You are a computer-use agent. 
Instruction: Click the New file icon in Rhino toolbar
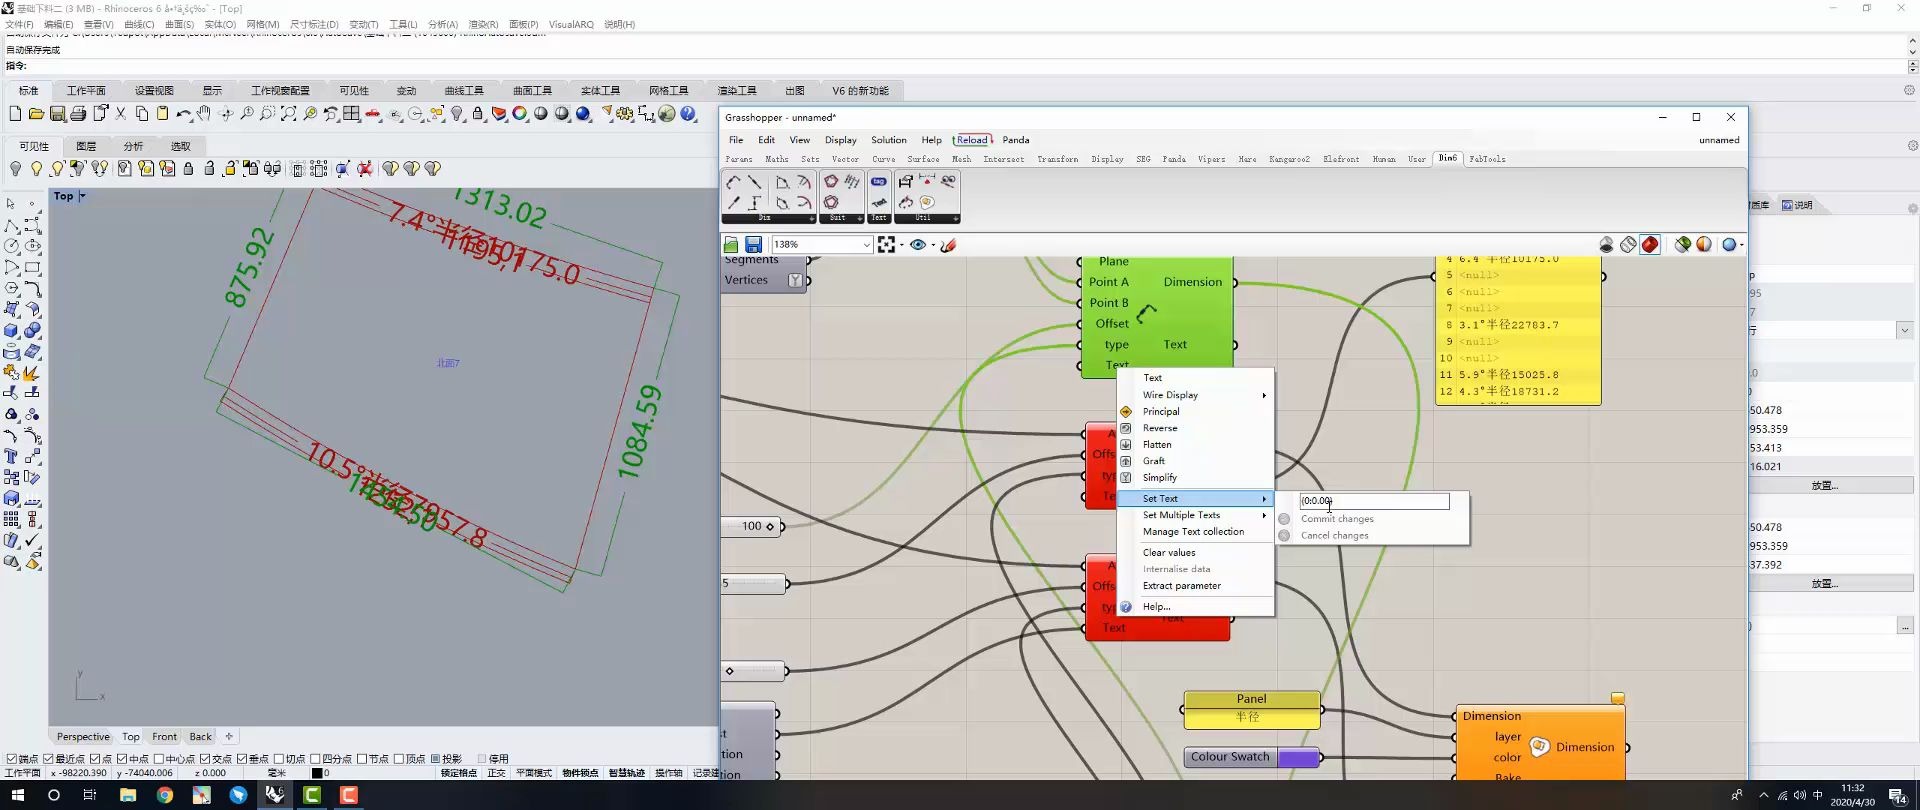[x=15, y=114]
